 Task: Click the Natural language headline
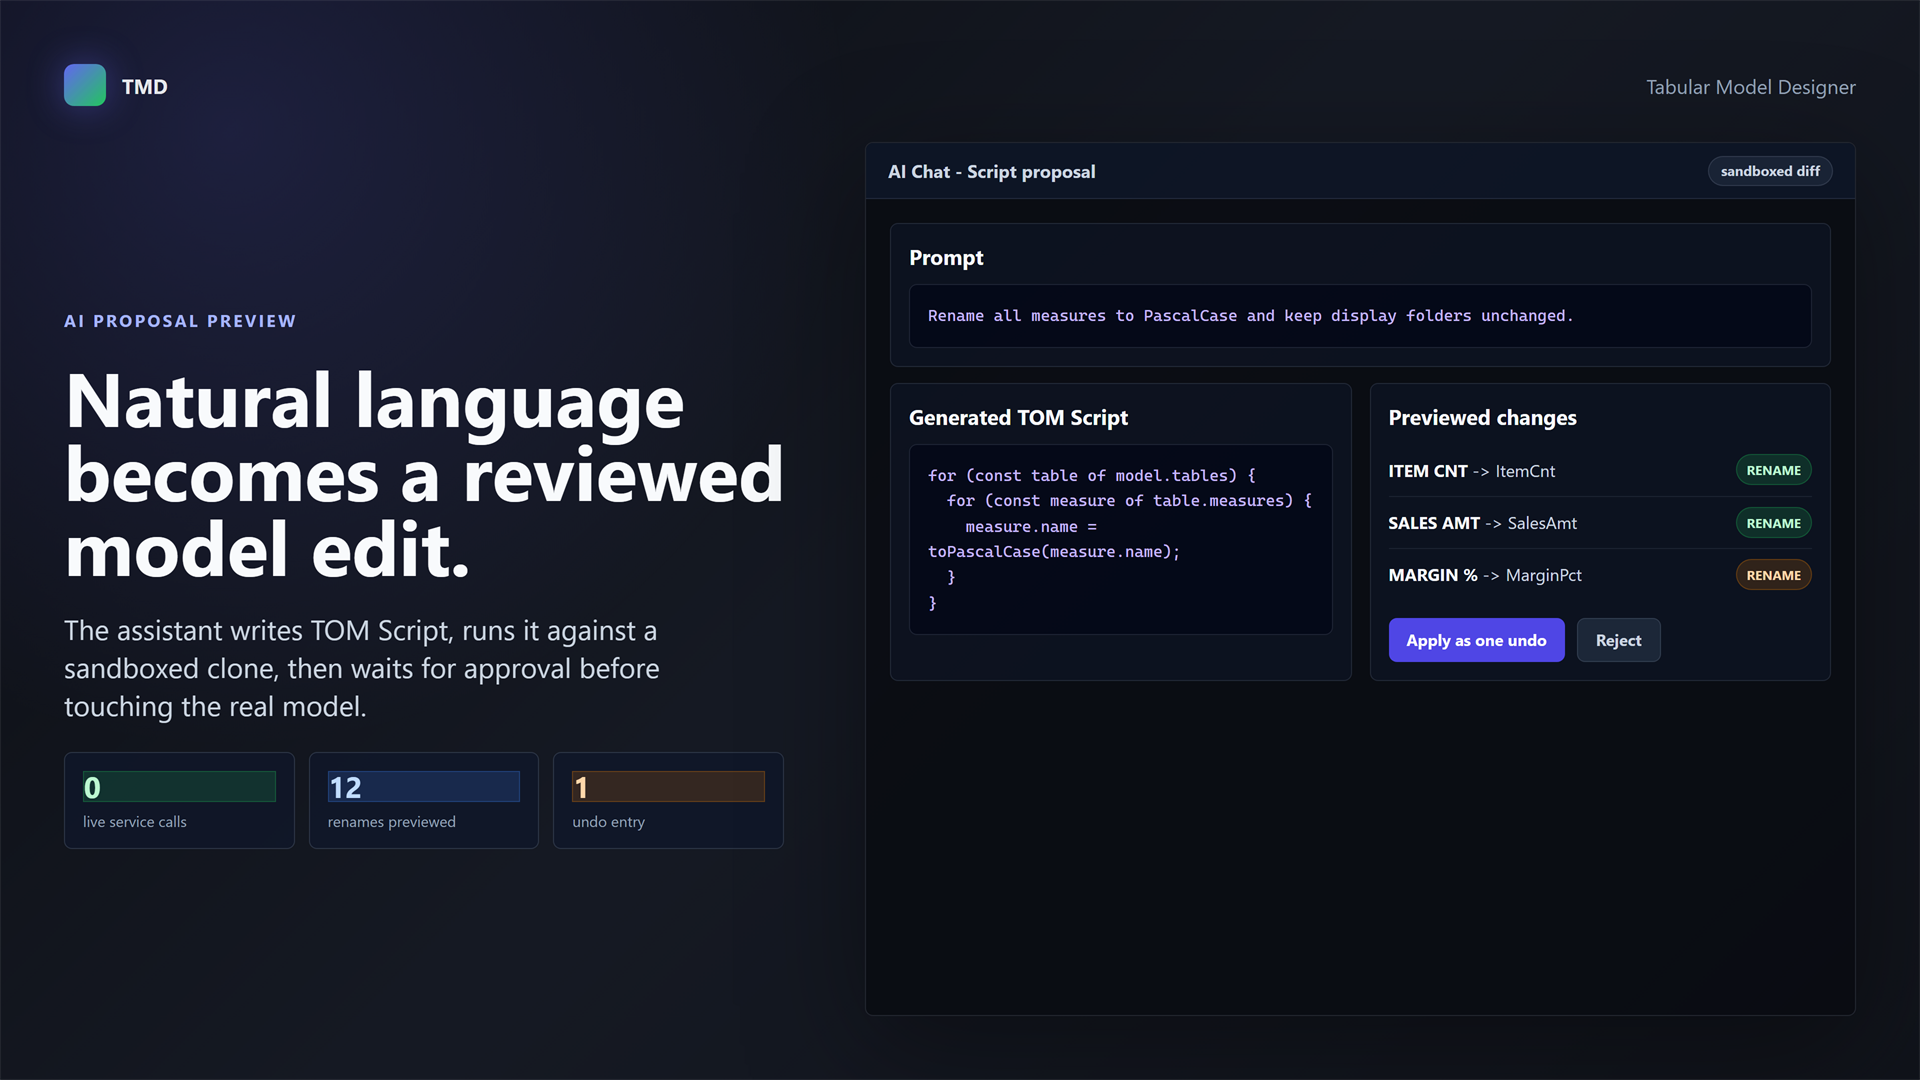pos(425,476)
